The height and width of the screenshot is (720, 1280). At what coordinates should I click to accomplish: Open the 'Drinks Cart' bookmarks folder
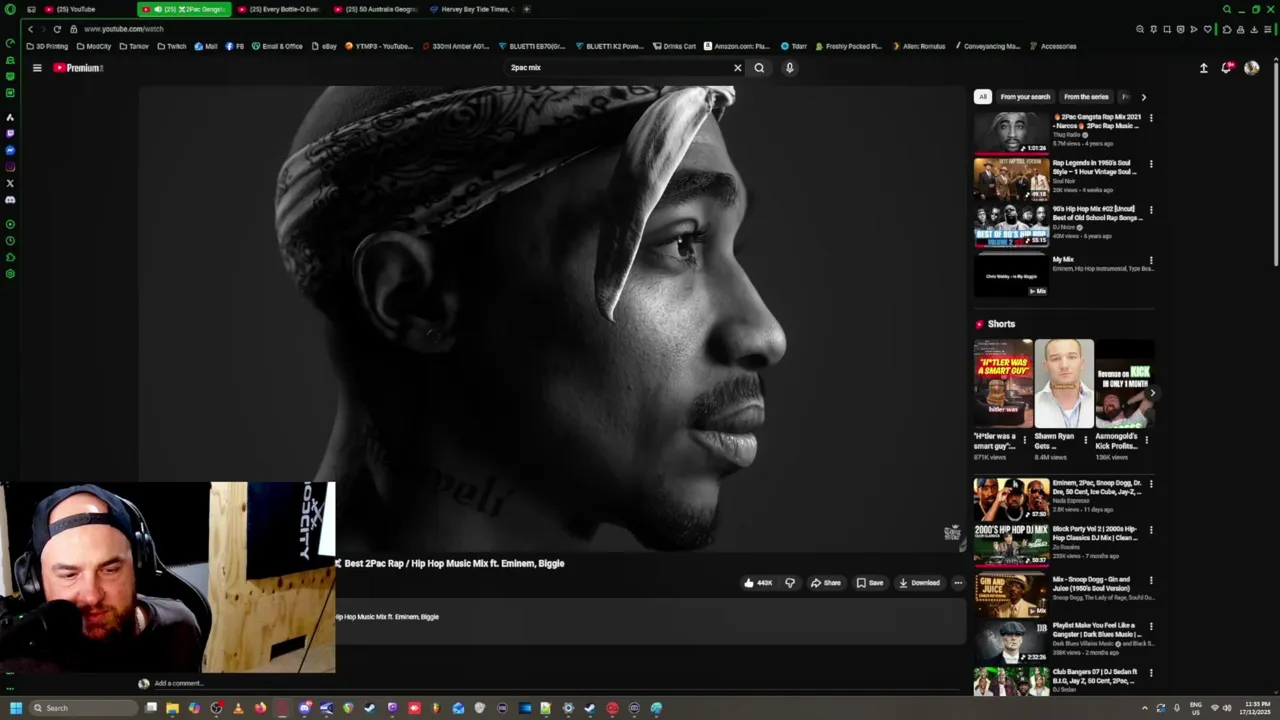[x=674, y=46]
